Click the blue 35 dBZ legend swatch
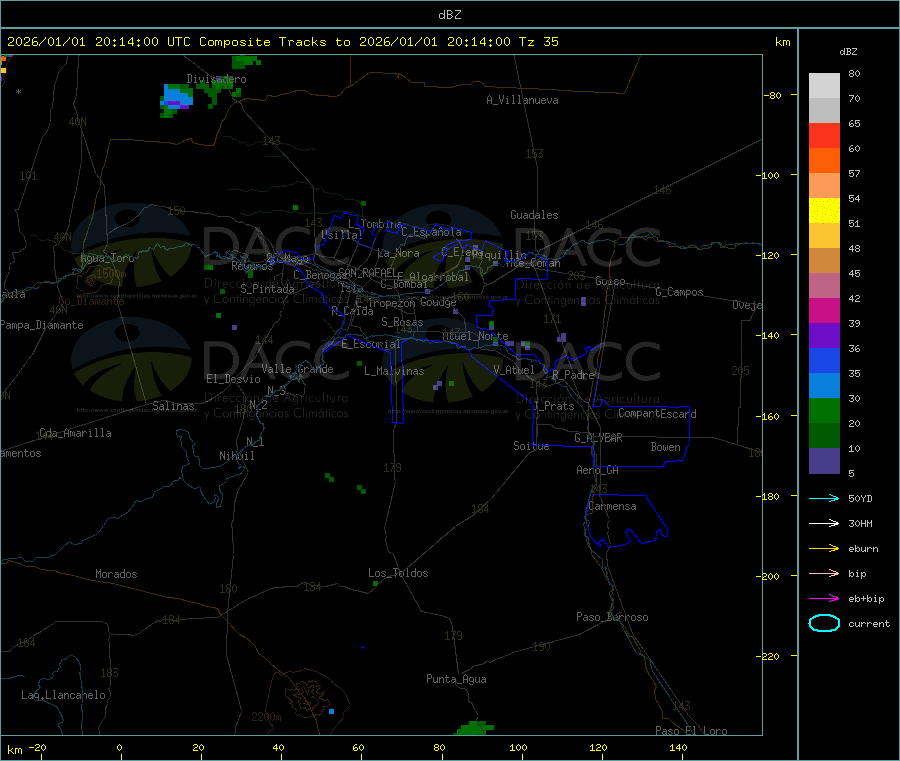 [824, 360]
